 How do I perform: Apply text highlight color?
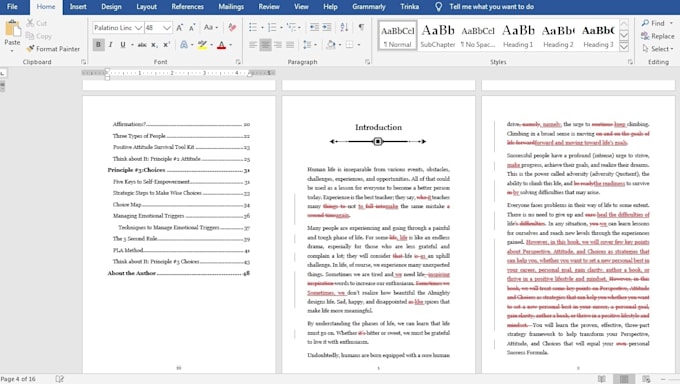pyautogui.click(x=202, y=45)
